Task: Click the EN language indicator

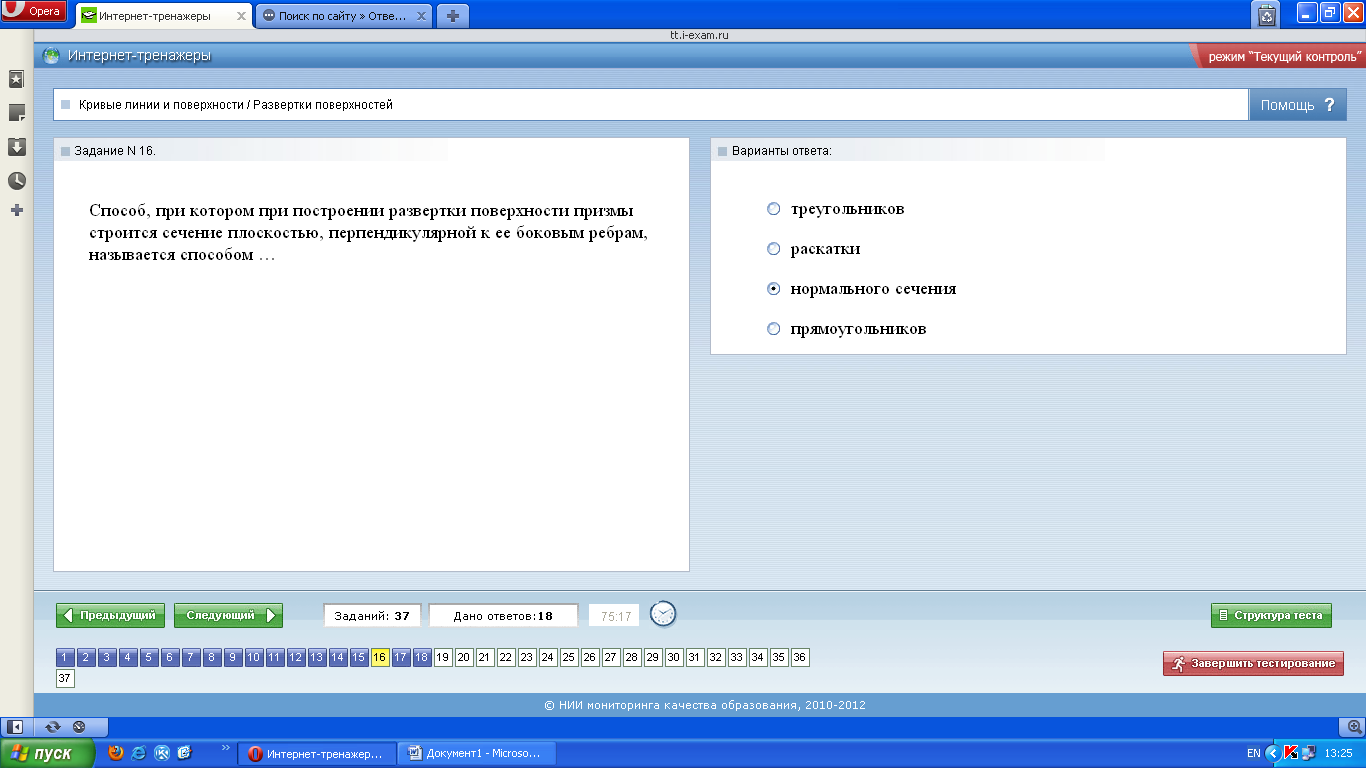Action: [x=1253, y=753]
